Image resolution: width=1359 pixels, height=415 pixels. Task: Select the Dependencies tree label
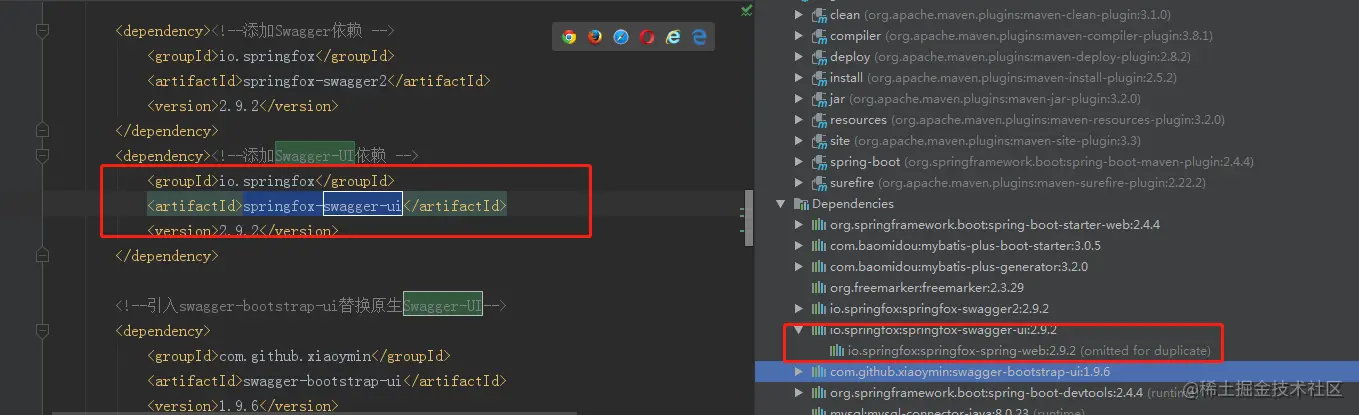pyautogui.click(x=853, y=204)
